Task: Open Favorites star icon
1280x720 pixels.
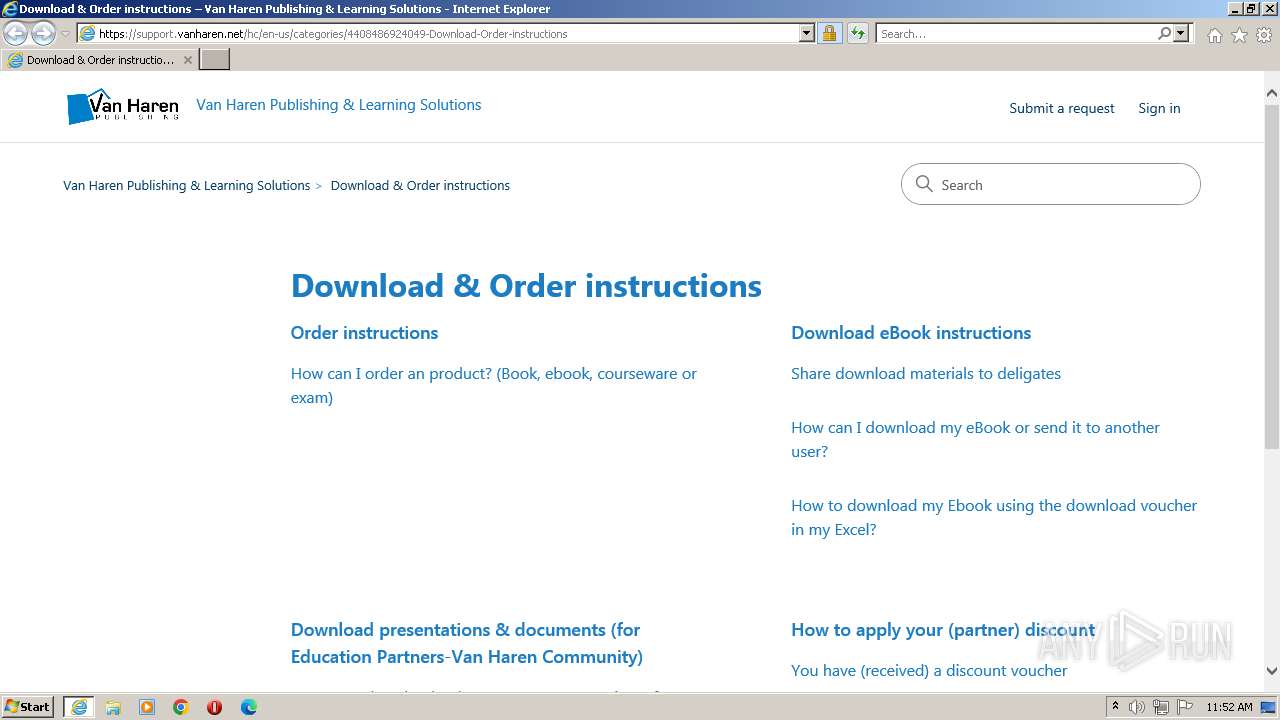Action: click(x=1239, y=35)
